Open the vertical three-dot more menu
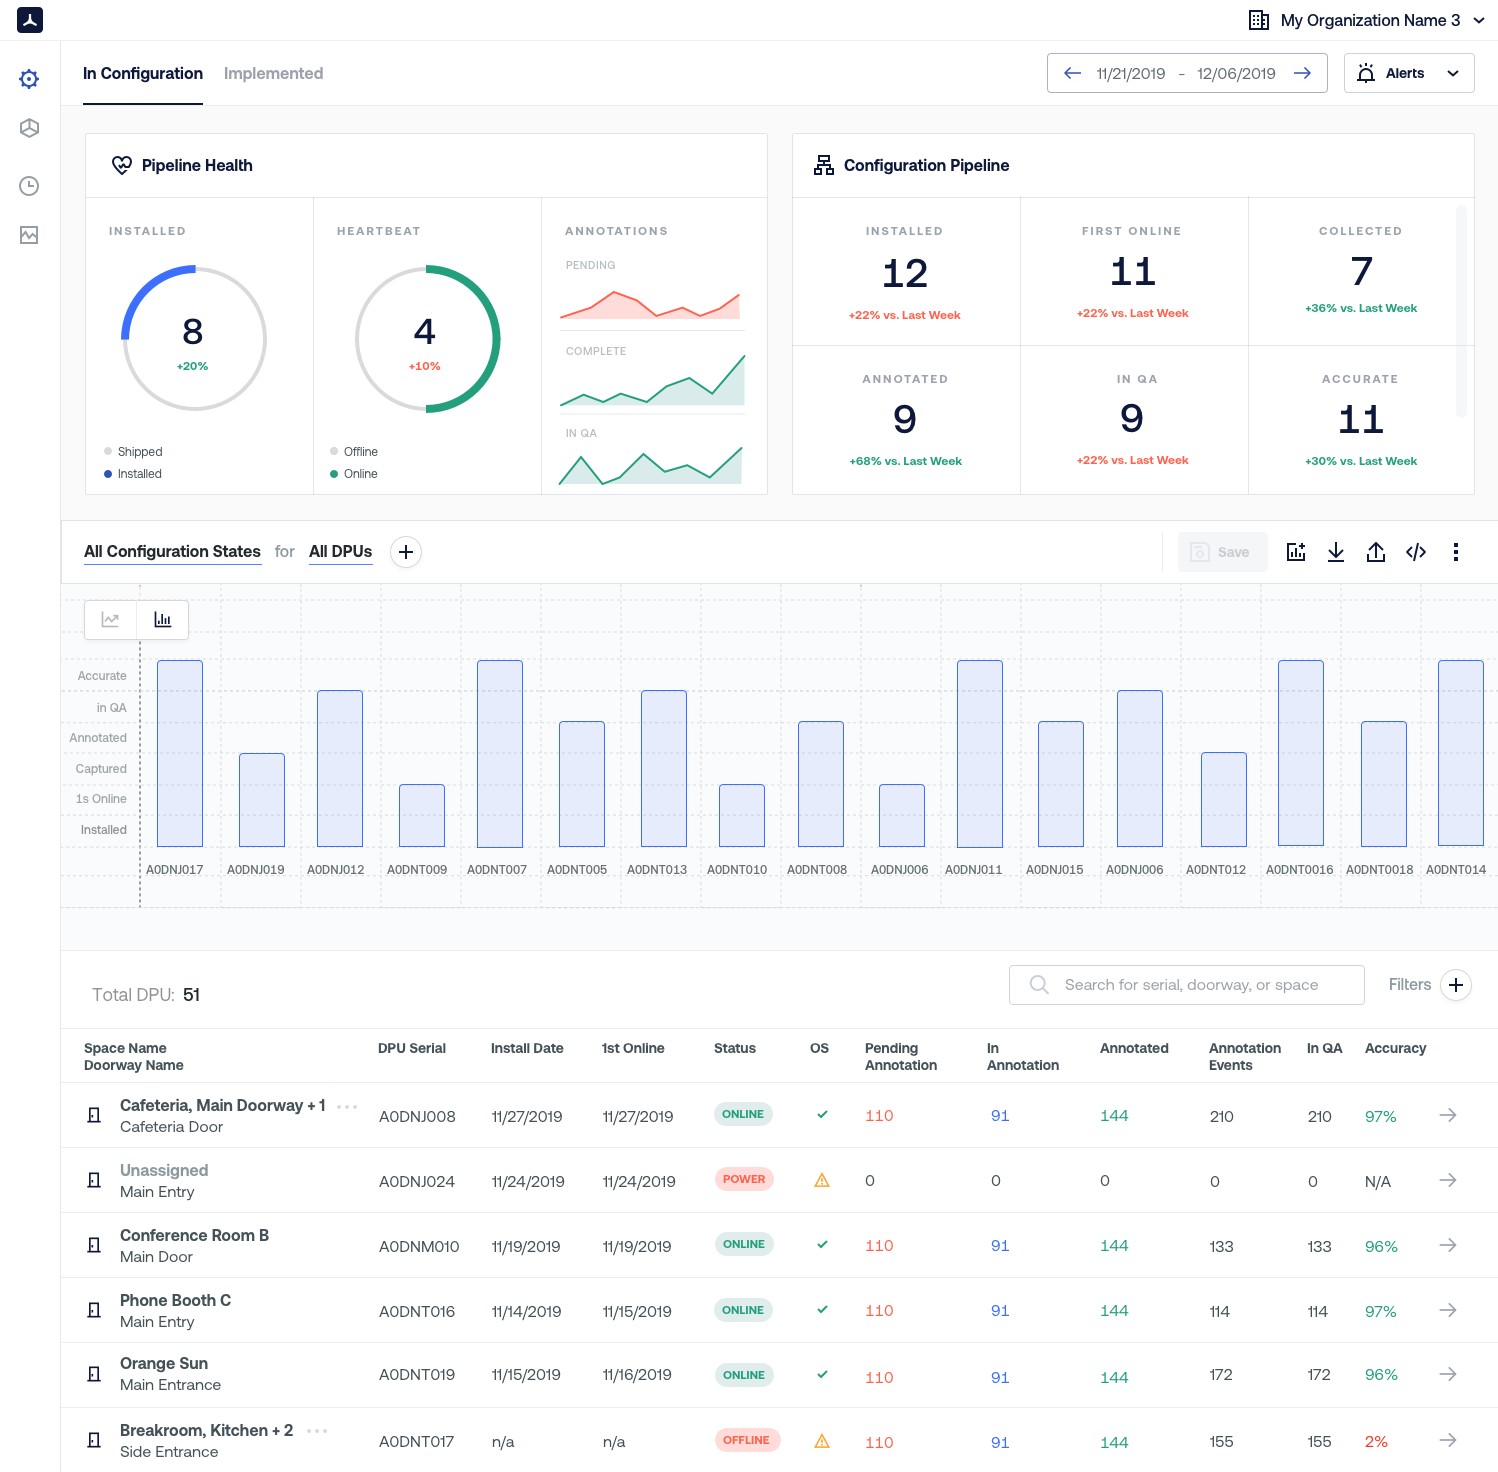The height and width of the screenshot is (1472, 1498). (x=1455, y=552)
